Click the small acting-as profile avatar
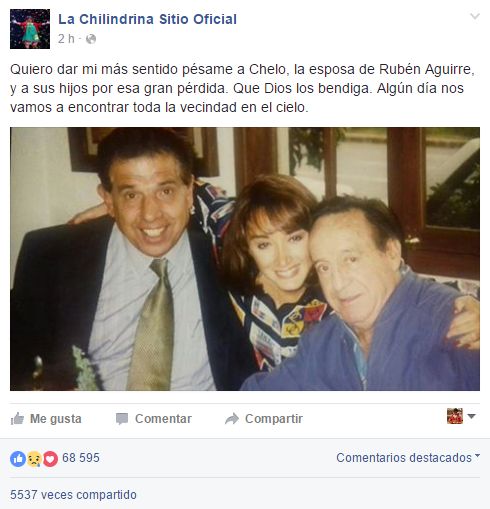The height and width of the screenshot is (509, 490). pos(455,416)
